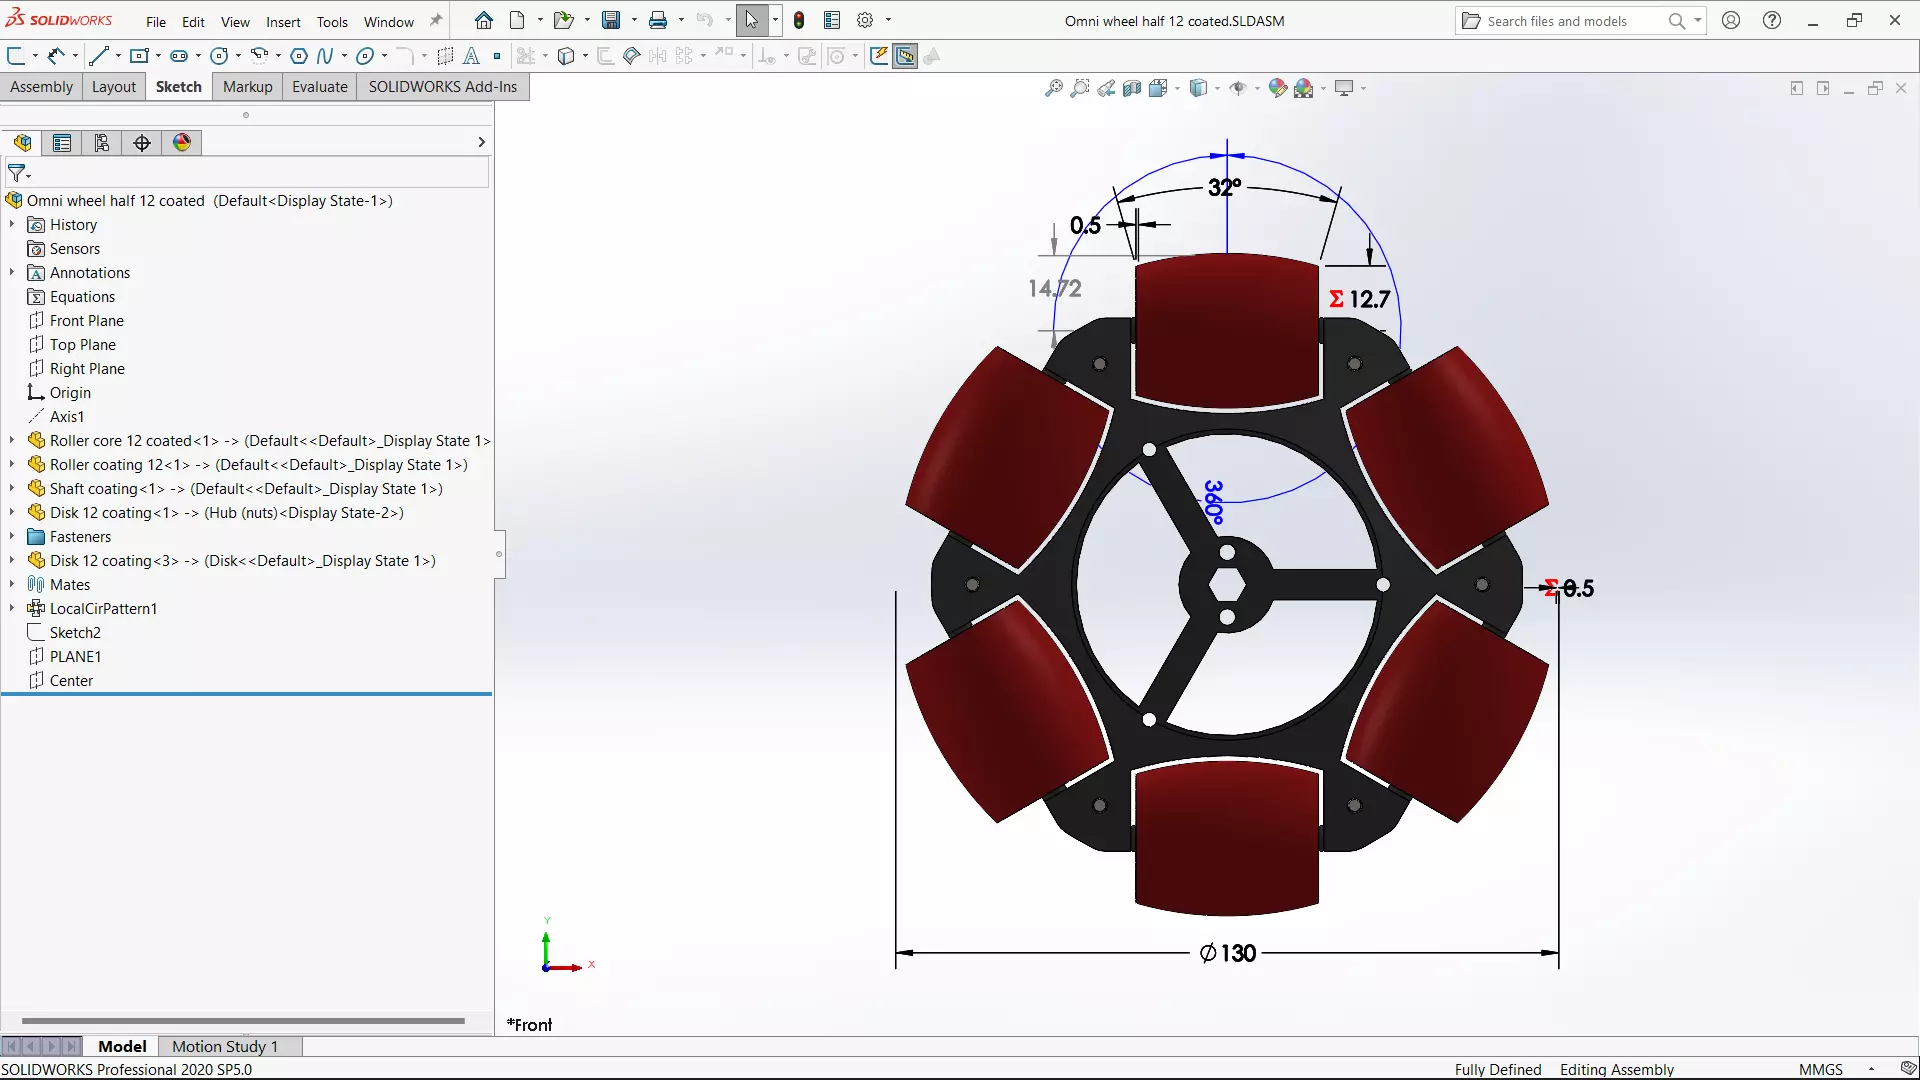Select the Corner Rectangle tool
This screenshot has height=1080, width=1920.
139,56
